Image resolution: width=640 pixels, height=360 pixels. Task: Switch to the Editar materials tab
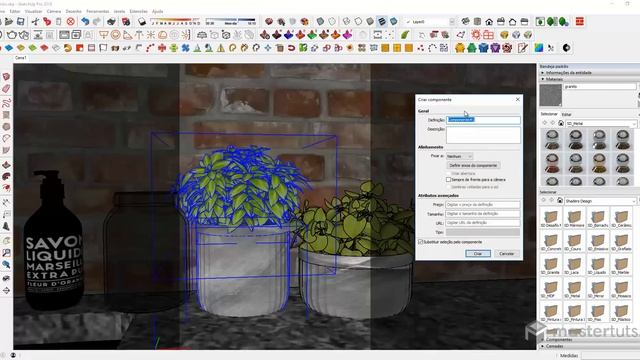point(566,115)
